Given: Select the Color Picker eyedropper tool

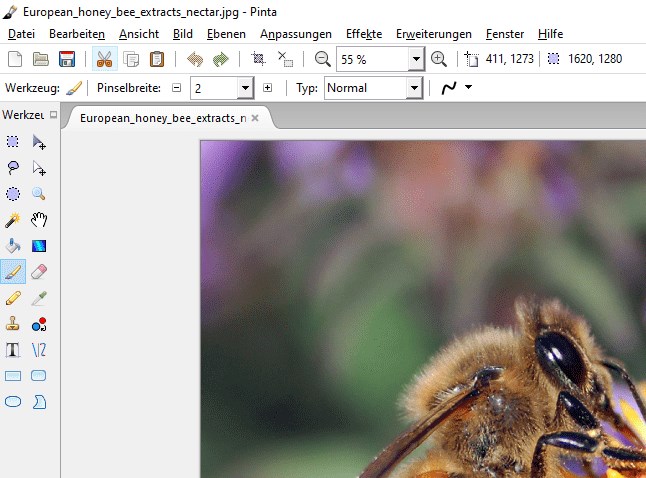Looking at the screenshot, I should (x=39, y=298).
